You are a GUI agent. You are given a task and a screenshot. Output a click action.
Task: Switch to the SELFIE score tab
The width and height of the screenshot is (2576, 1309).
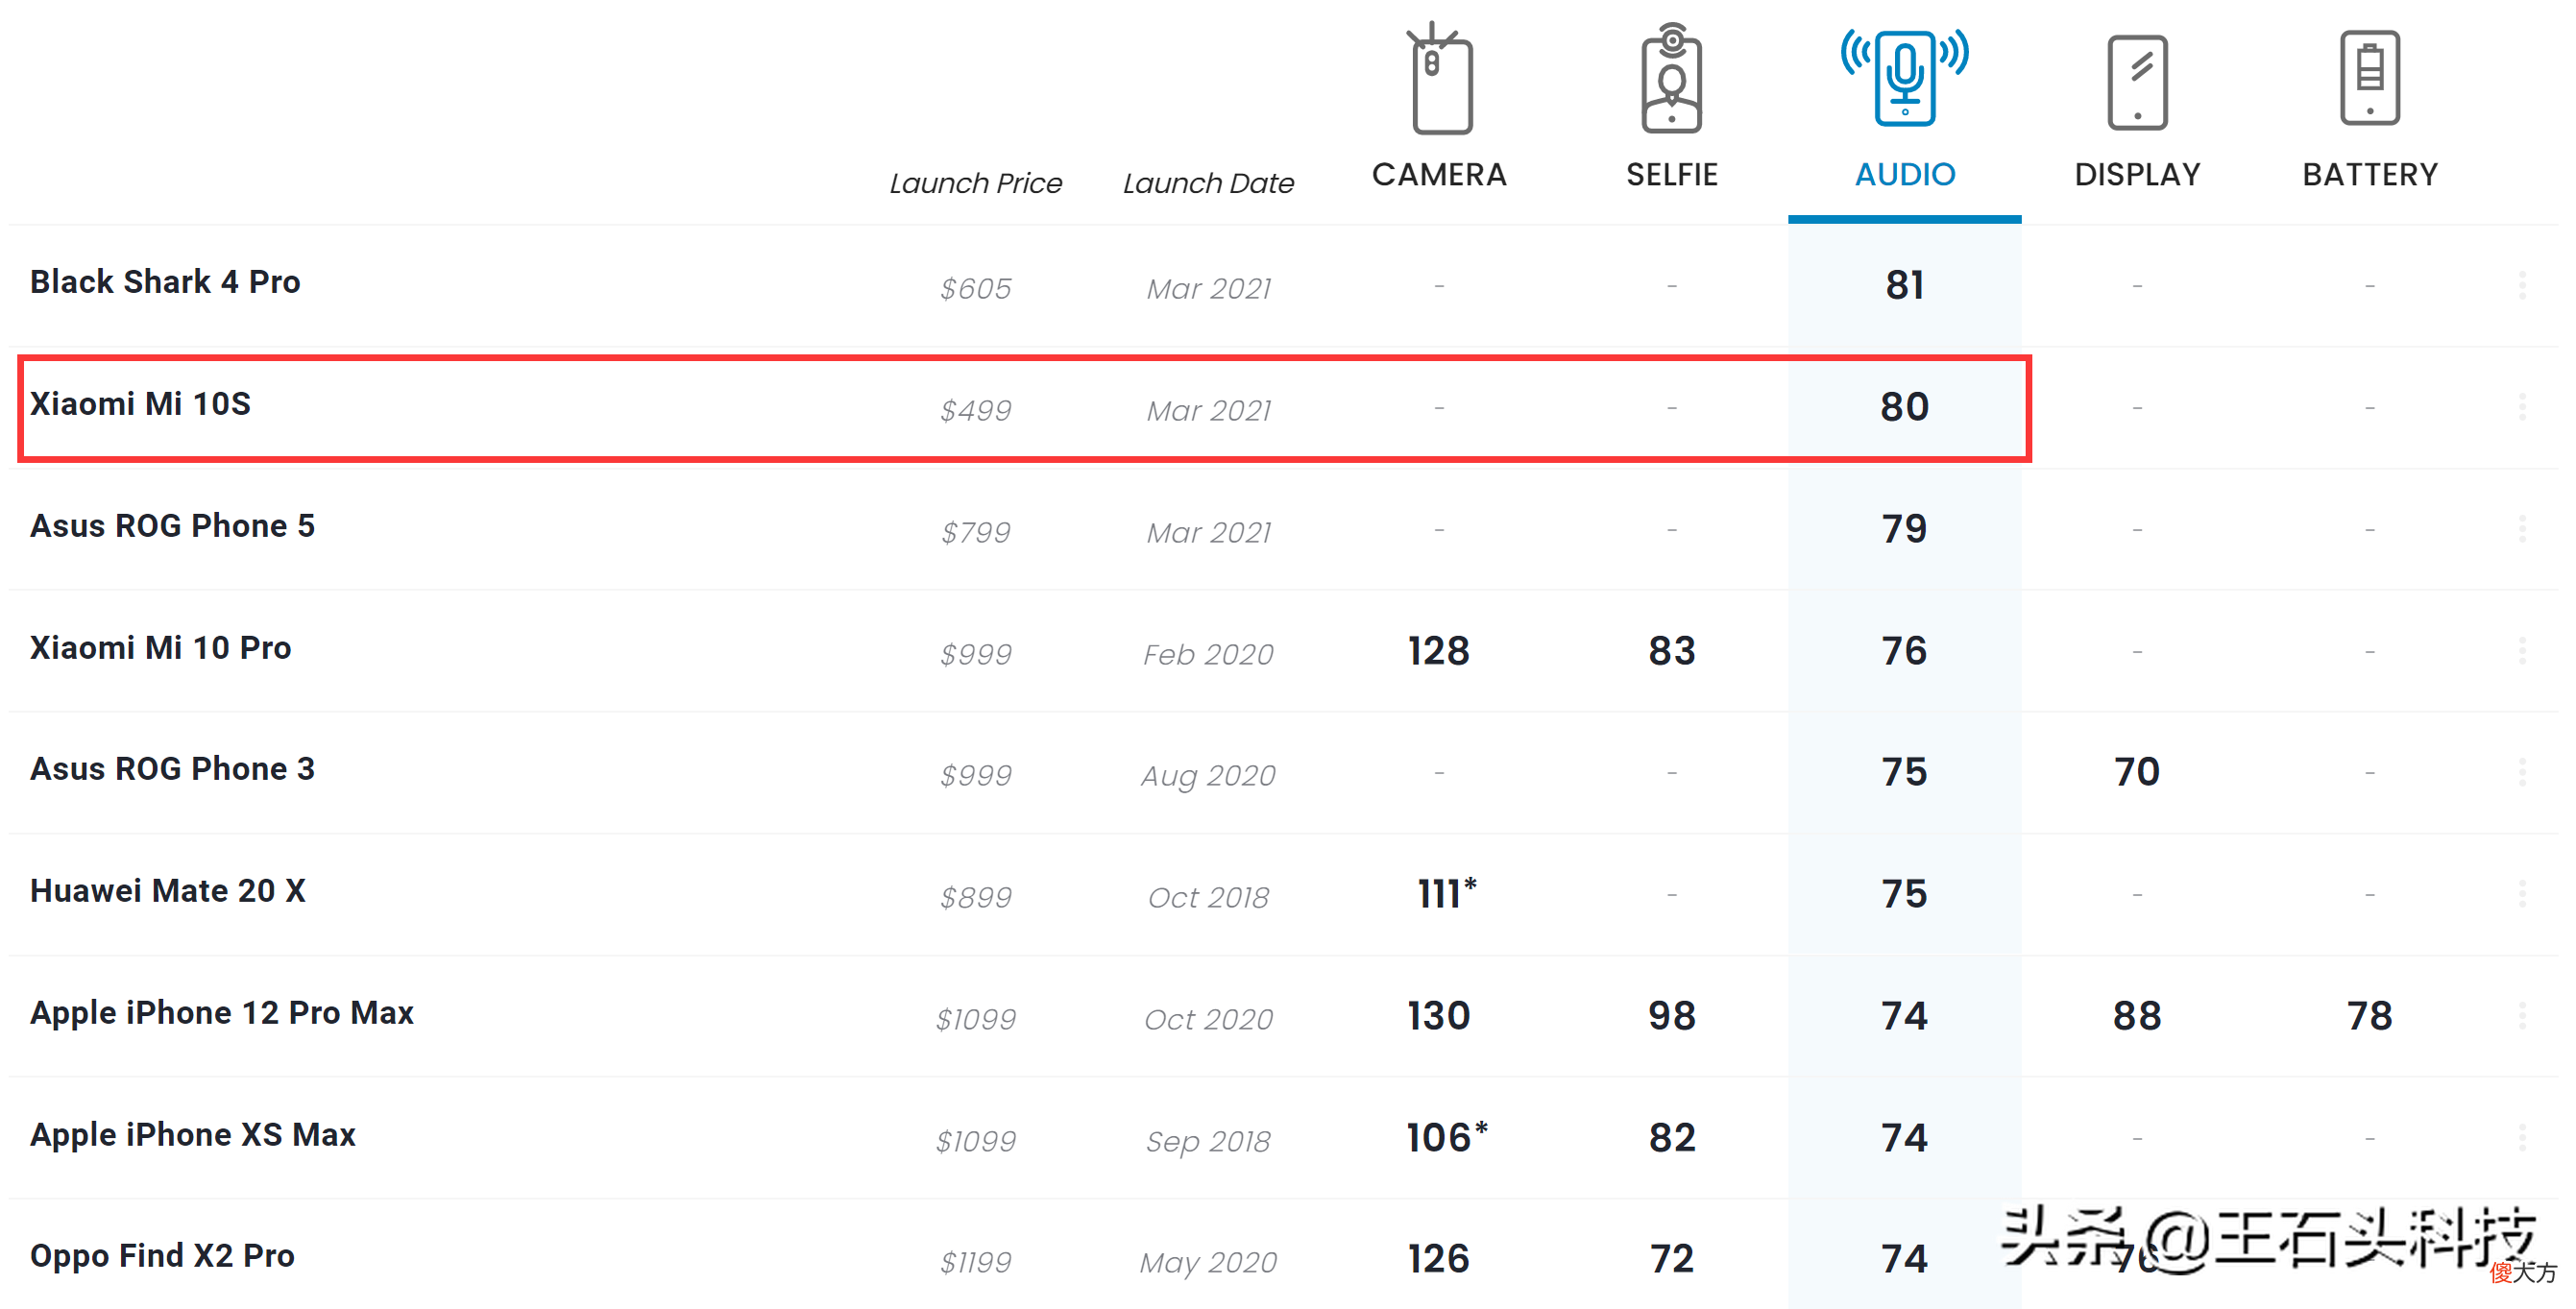coord(1671,175)
